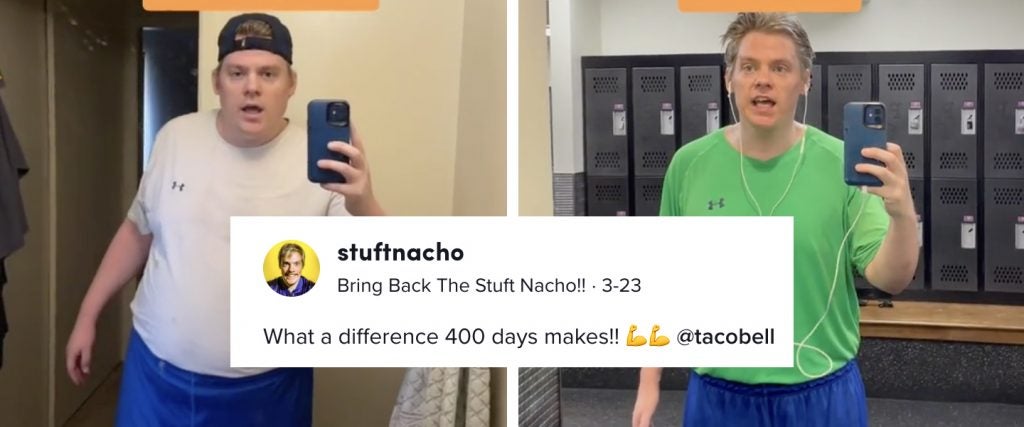Click the Under Armour logo on green shirt
This screenshot has width=1024, height=427.
(716, 204)
